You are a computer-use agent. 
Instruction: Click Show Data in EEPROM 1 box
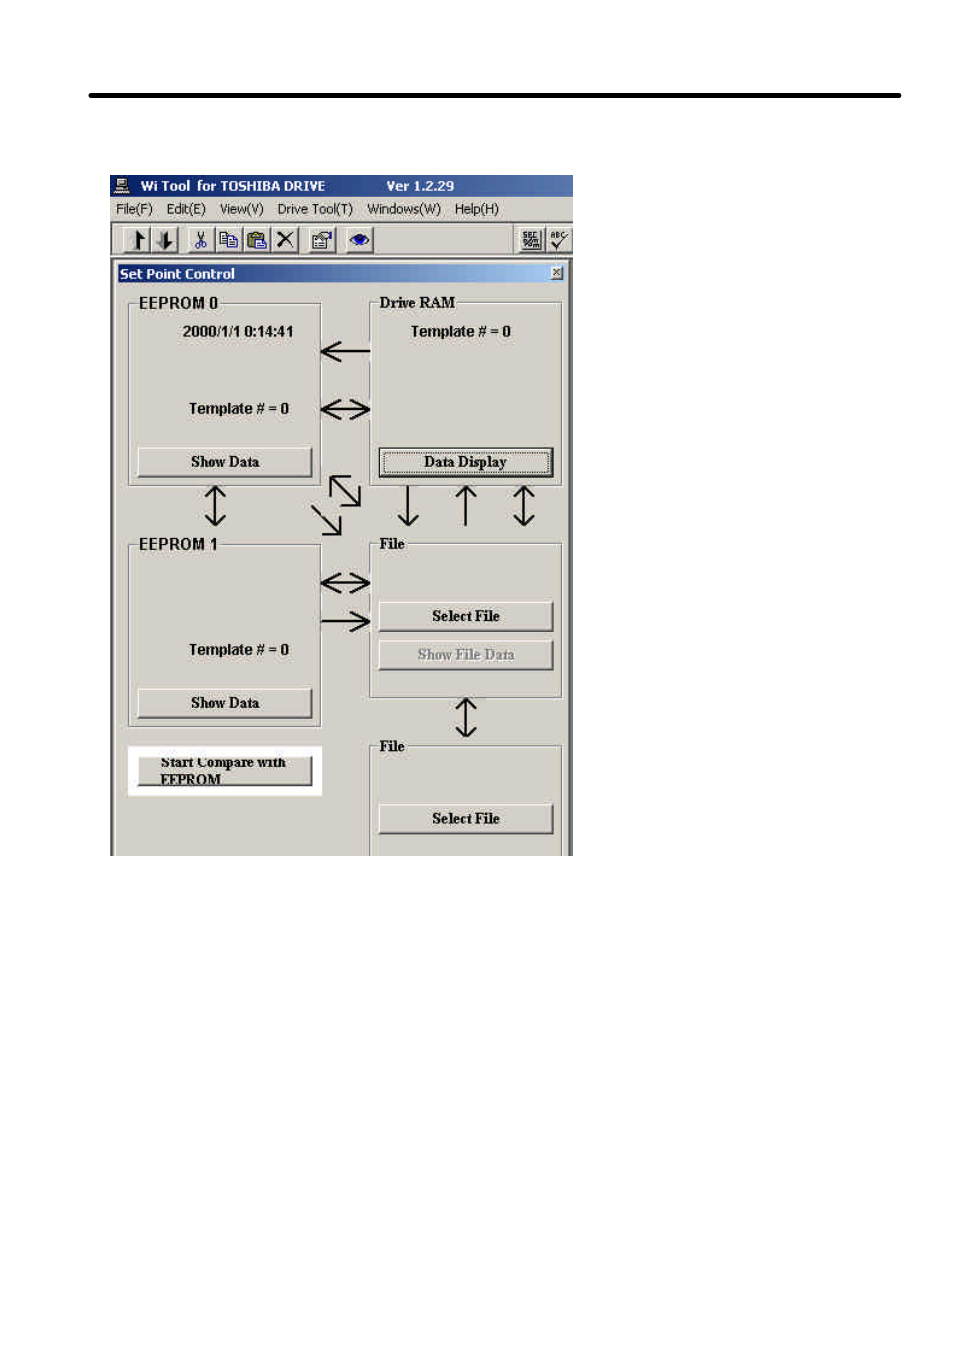[x=225, y=703]
